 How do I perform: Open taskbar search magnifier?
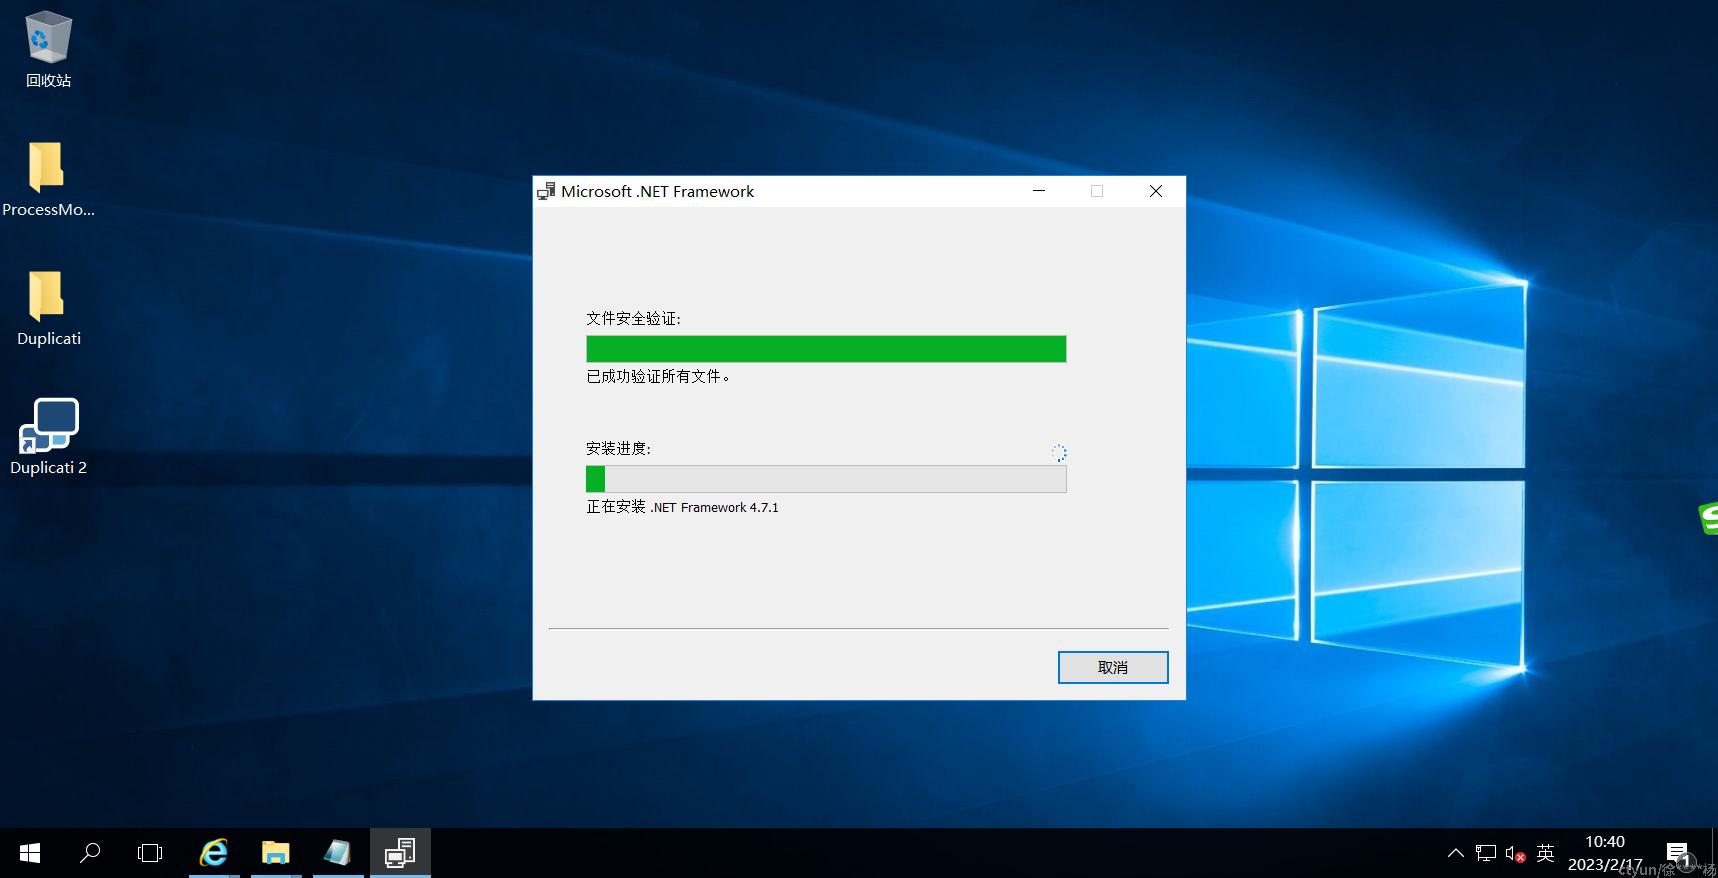pyautogui.click(x=90, y=853)
